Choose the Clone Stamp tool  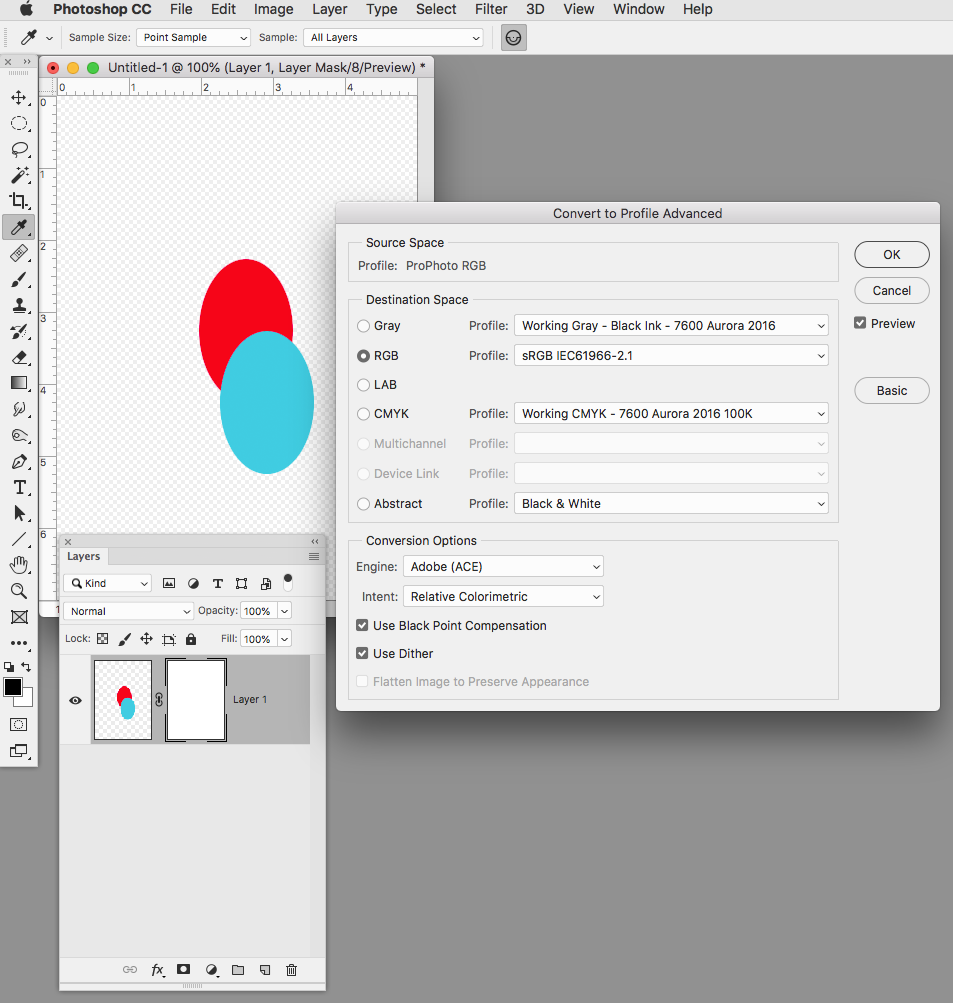click(19, 305)
